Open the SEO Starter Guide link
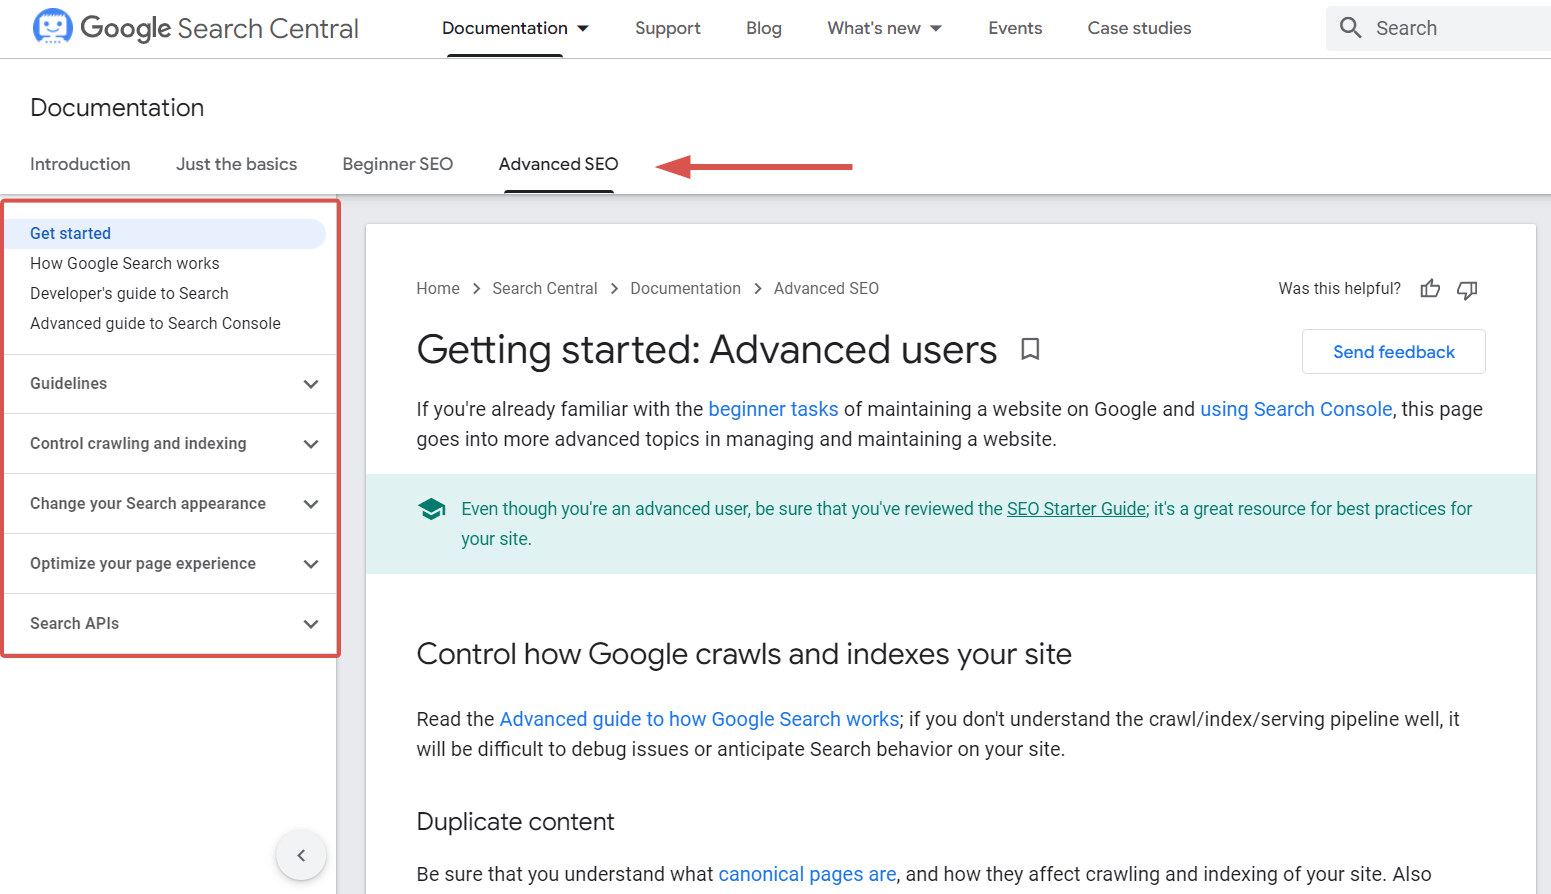Screen dimensions: 1551x894 point(1076,509)
